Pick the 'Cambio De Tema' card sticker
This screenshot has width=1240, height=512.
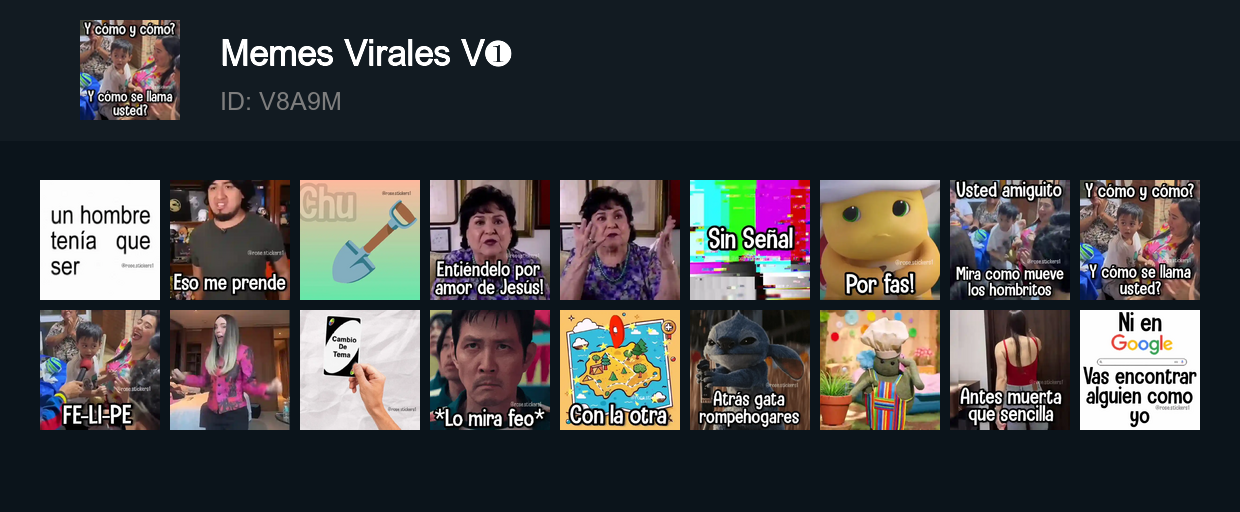360,370
